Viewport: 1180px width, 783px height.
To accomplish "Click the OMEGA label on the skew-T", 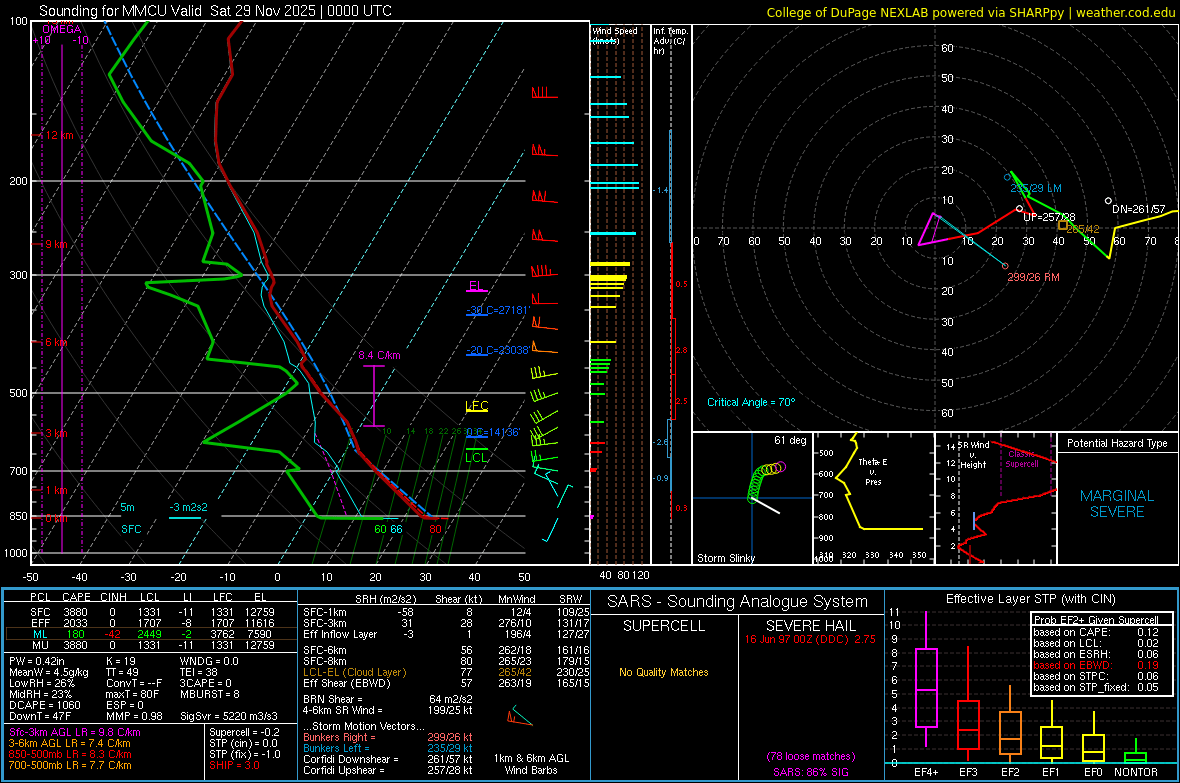I will [62, 29].
